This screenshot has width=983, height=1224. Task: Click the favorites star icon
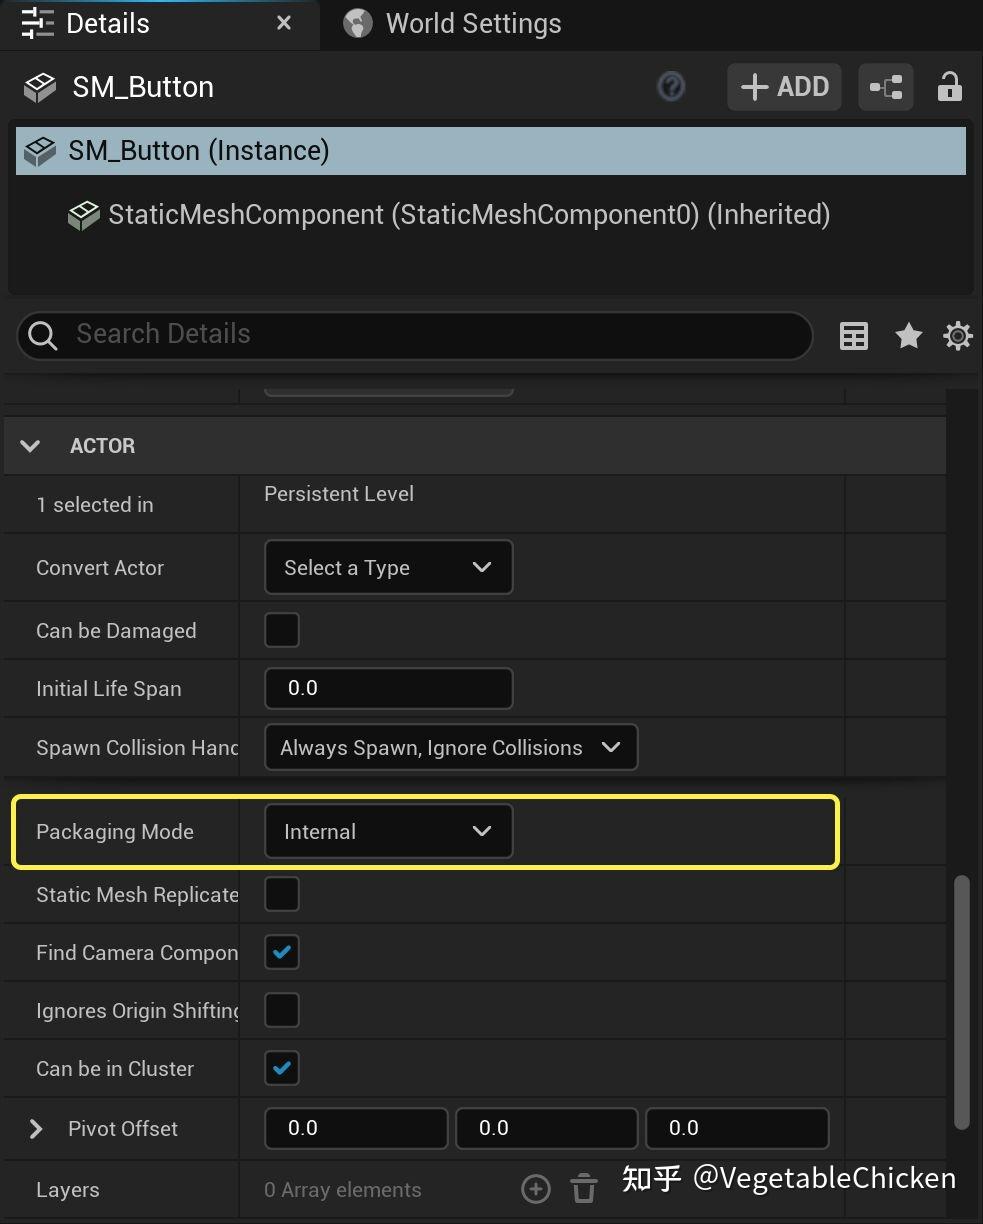coord(908,336)
